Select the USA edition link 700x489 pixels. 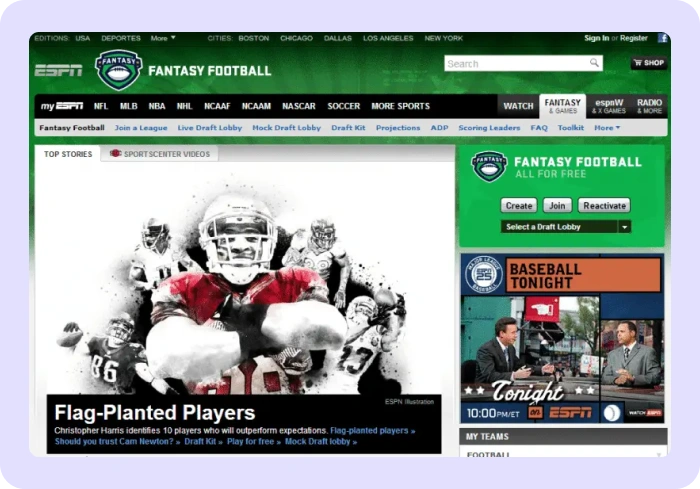tap(83, 38)
